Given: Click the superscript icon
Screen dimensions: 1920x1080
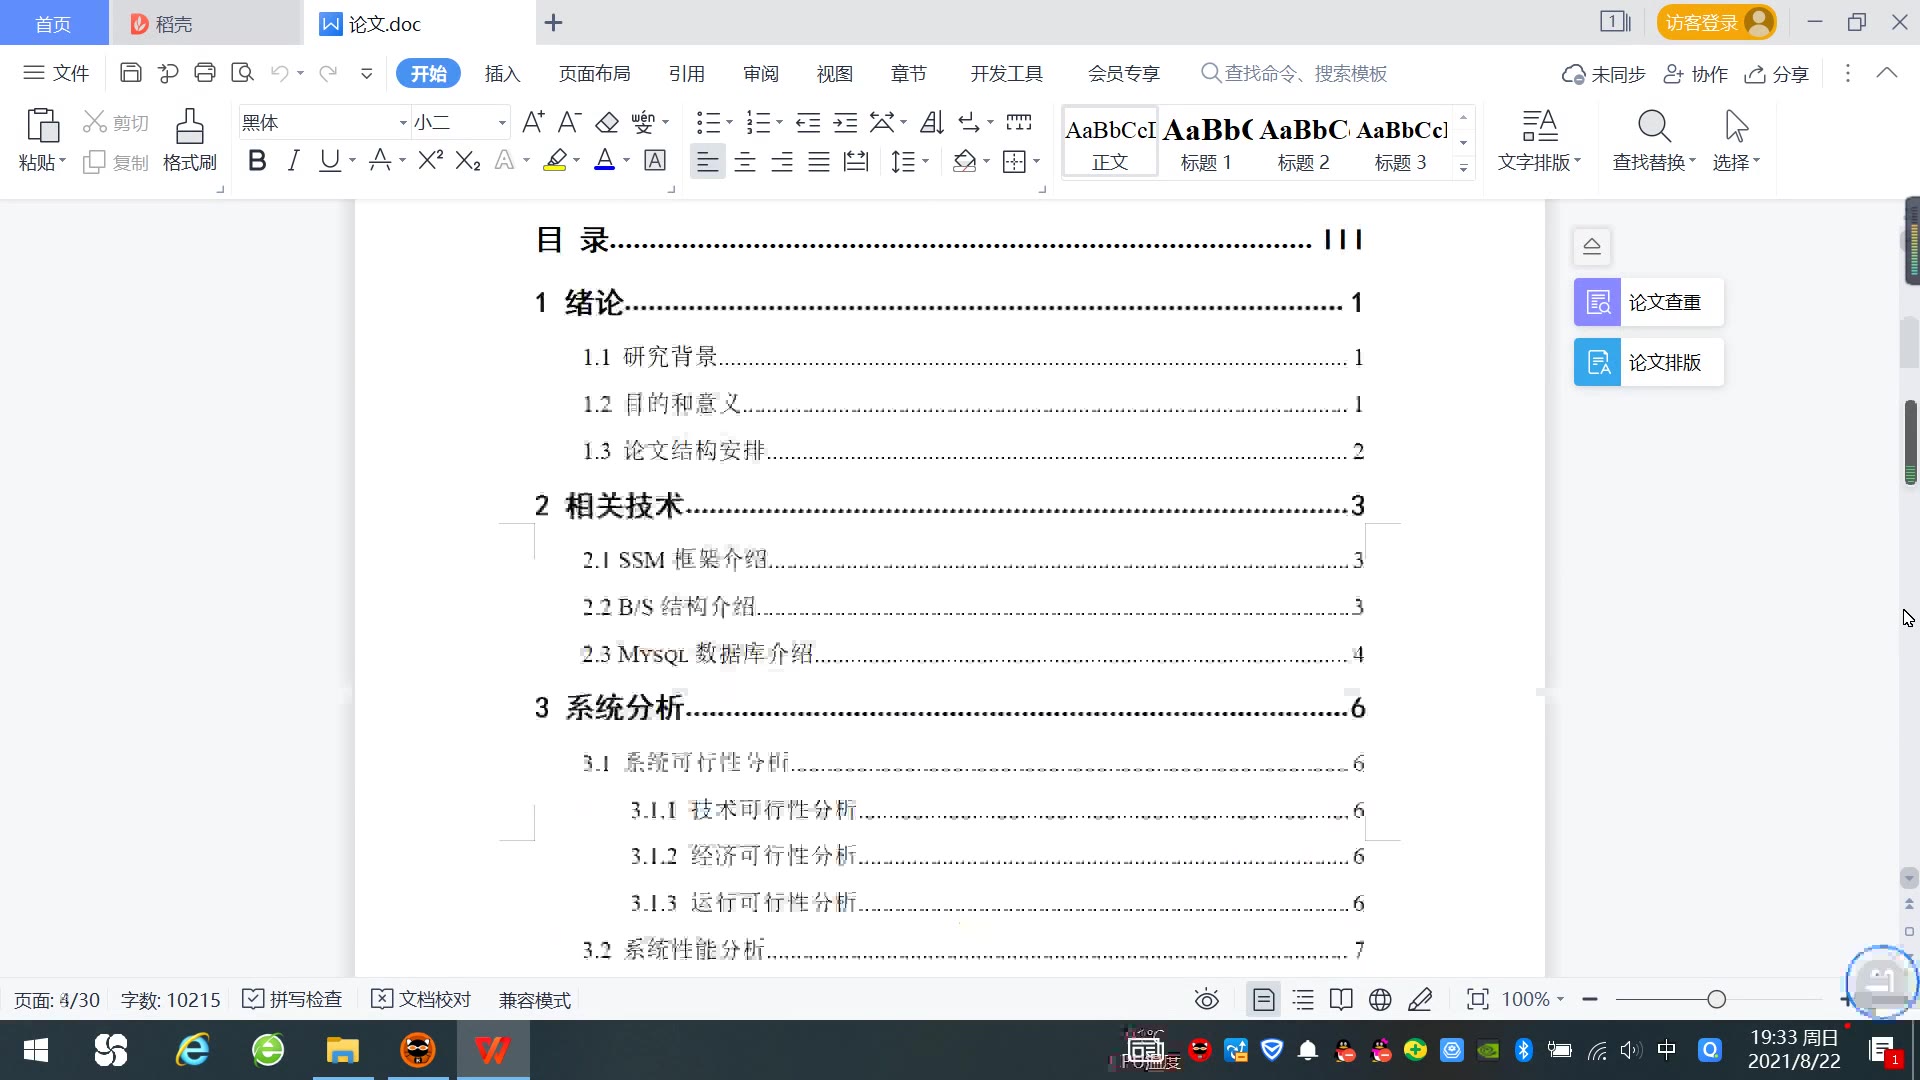Looking at the screenshot, I should point(430,161).
